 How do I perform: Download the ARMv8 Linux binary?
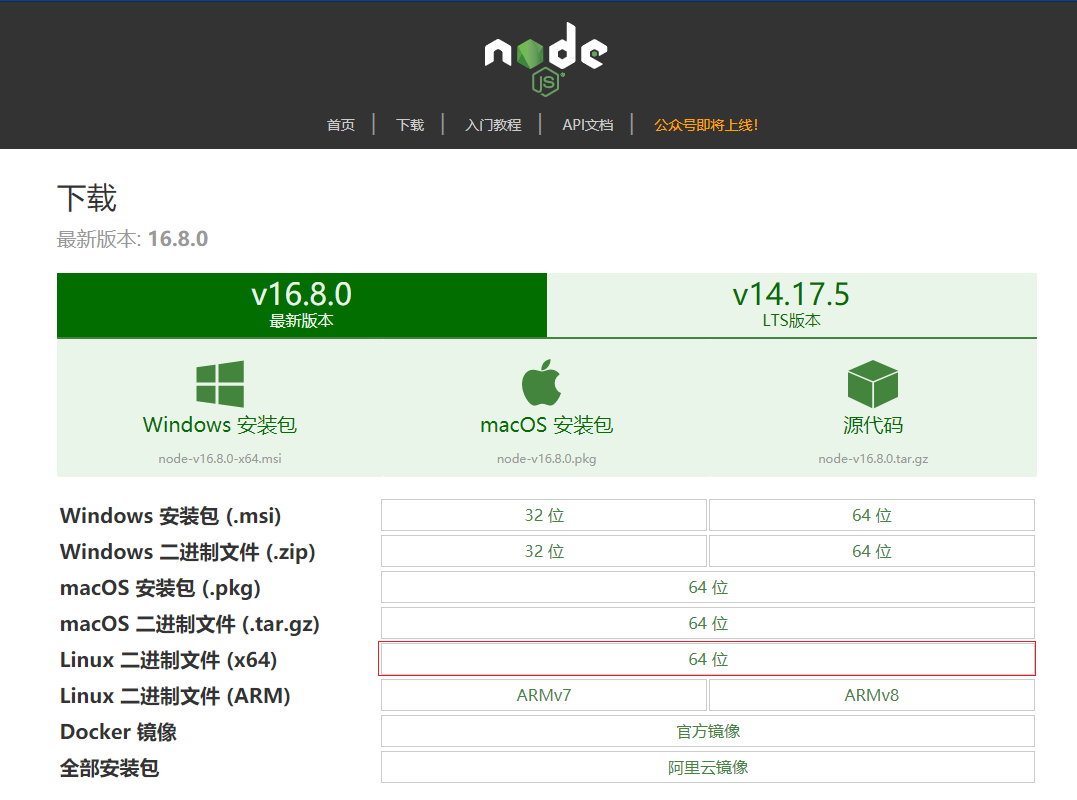tap(871, 694)
